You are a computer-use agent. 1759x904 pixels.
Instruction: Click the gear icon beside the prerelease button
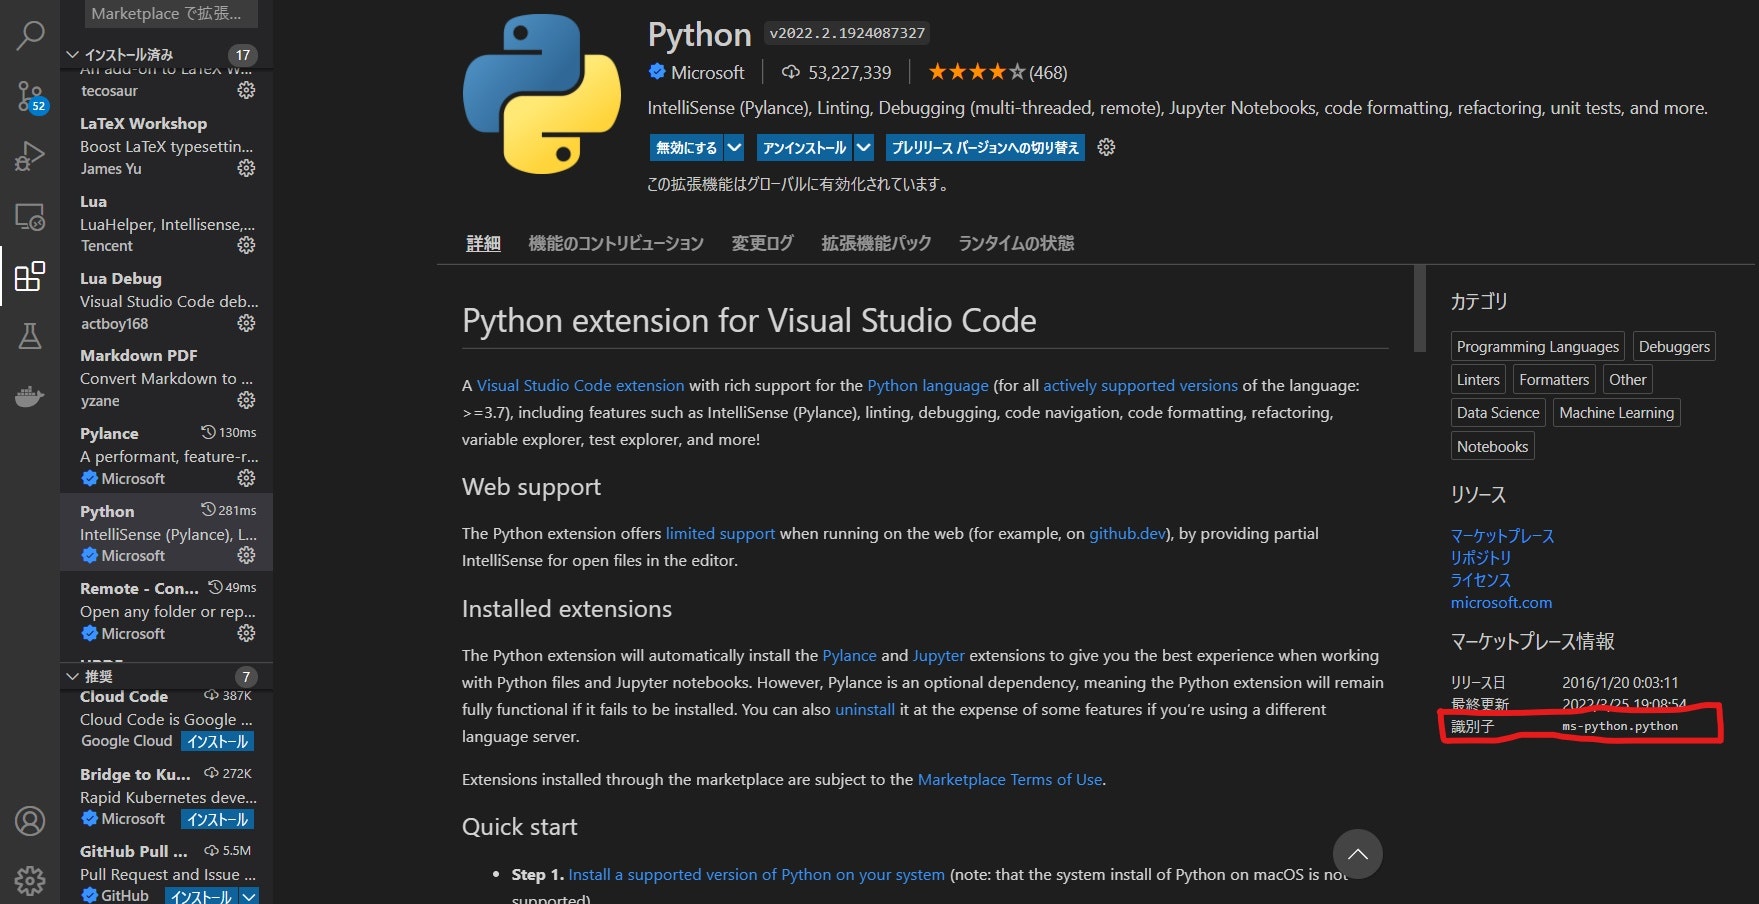1106,147
